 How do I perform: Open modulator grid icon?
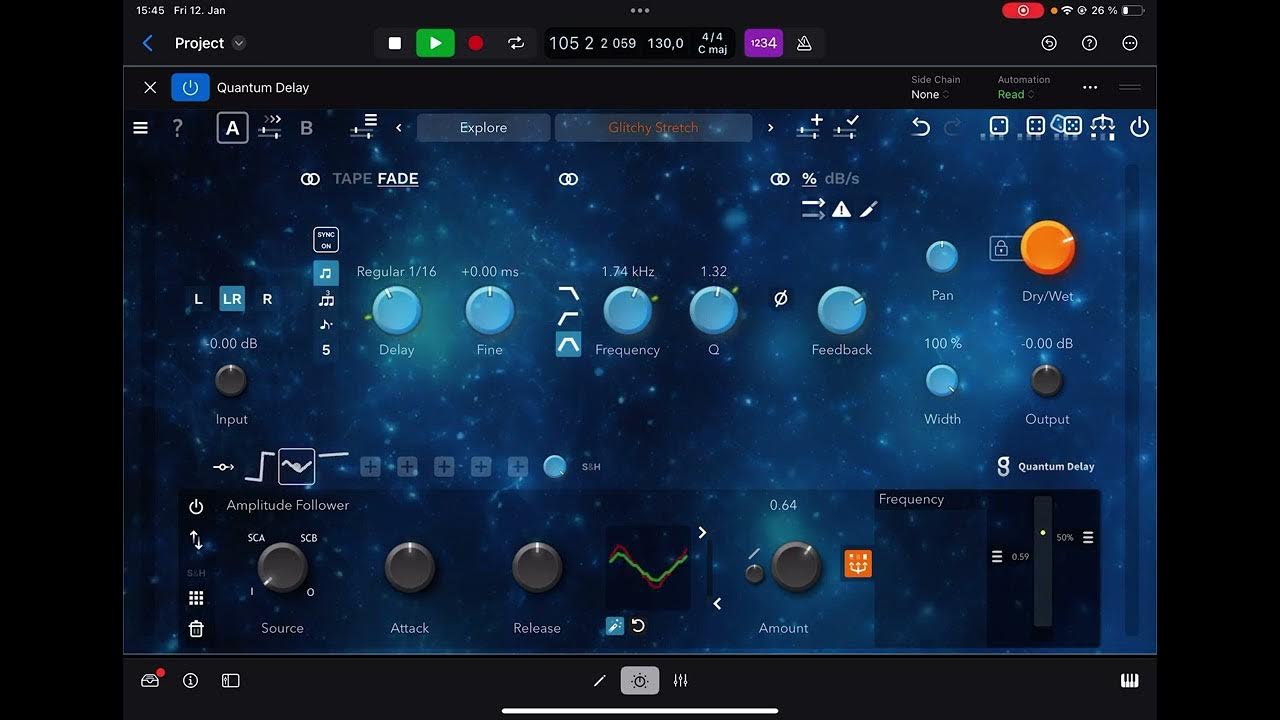click(196, 598)
